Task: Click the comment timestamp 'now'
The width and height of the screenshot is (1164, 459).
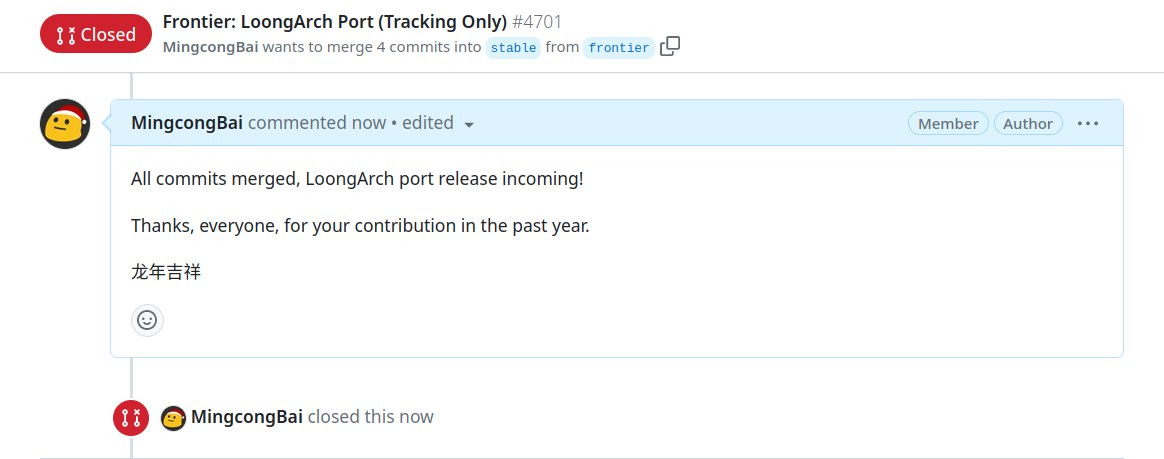Action: [x=368, y=123]
